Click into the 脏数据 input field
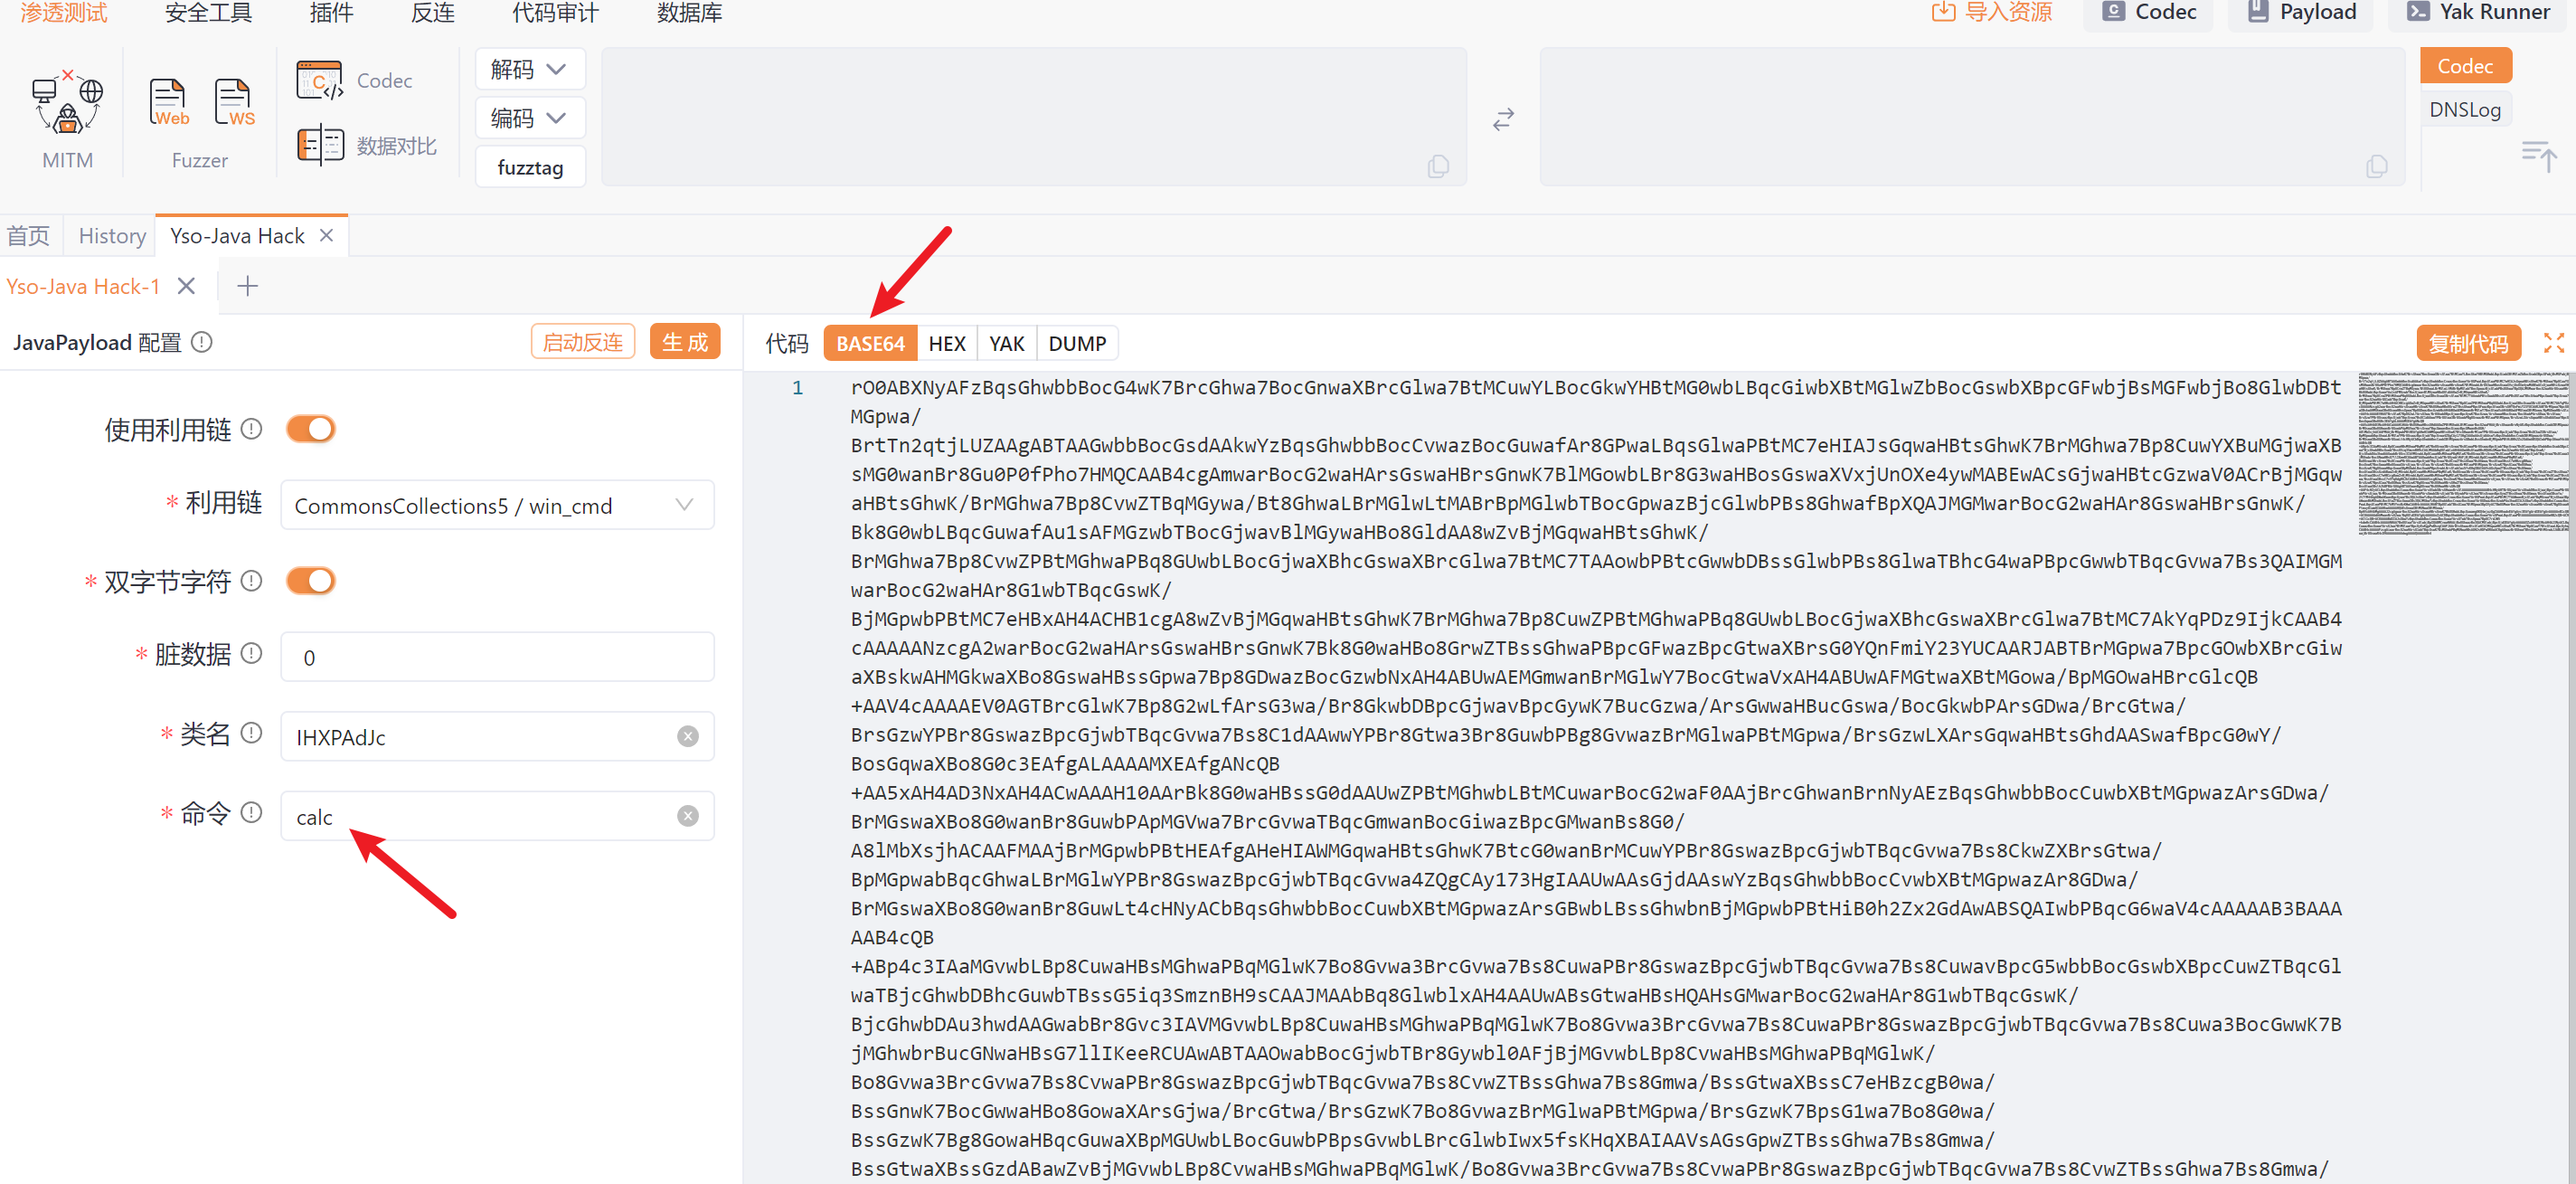This screenshot has width=2576, height=1184. 496,657
